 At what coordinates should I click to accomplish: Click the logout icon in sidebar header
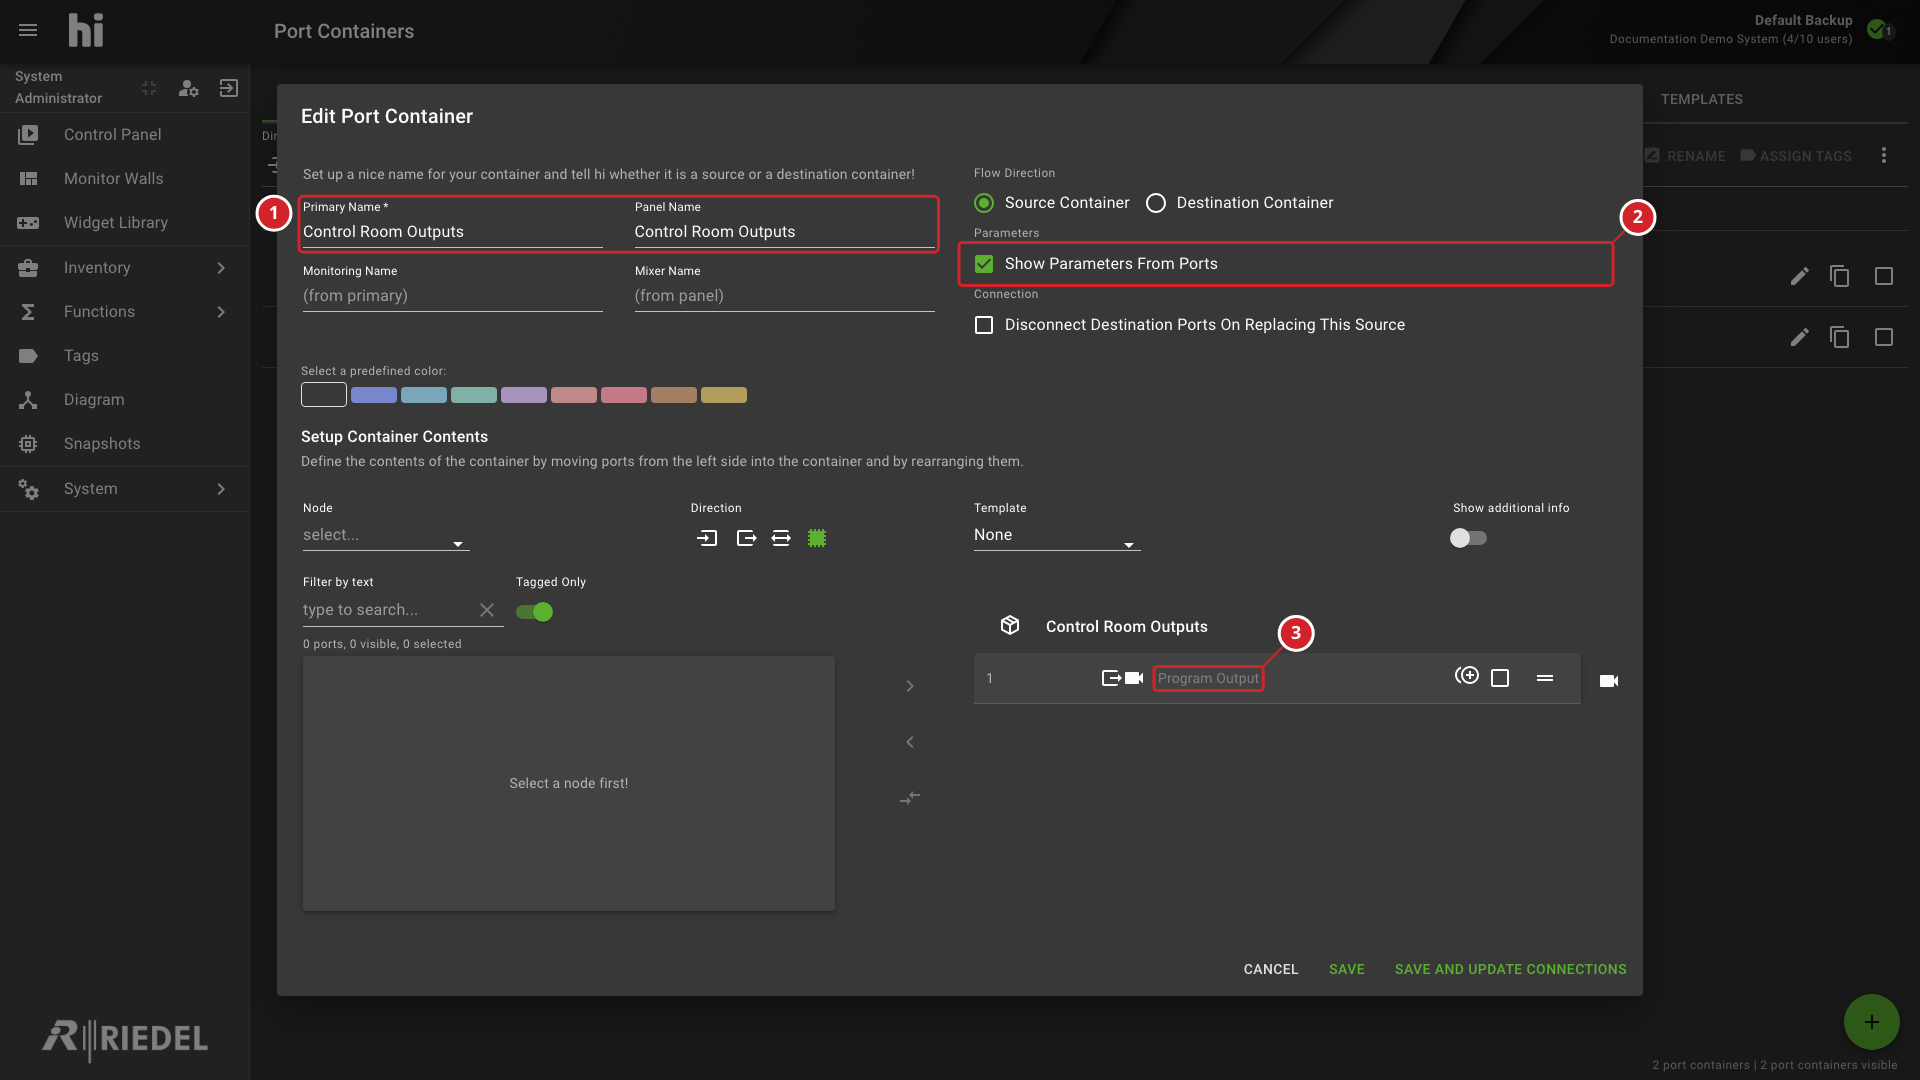pos(229,88)
